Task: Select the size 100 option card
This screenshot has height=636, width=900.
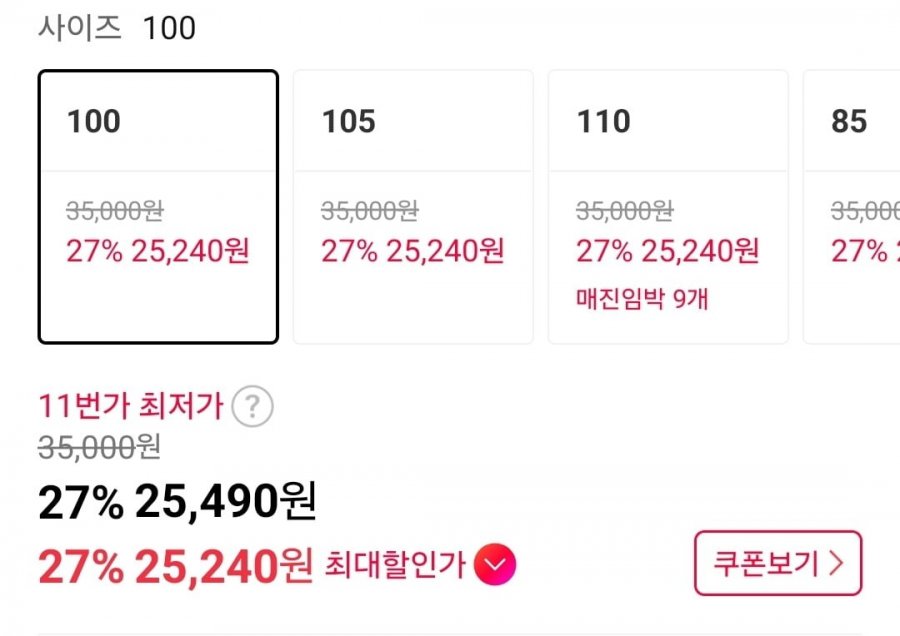Action: [x=158, y=207]
